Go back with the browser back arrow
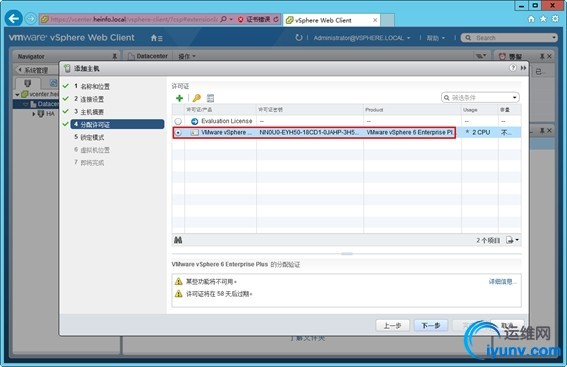This screenshot has width=567, height=367. point(13,18)
